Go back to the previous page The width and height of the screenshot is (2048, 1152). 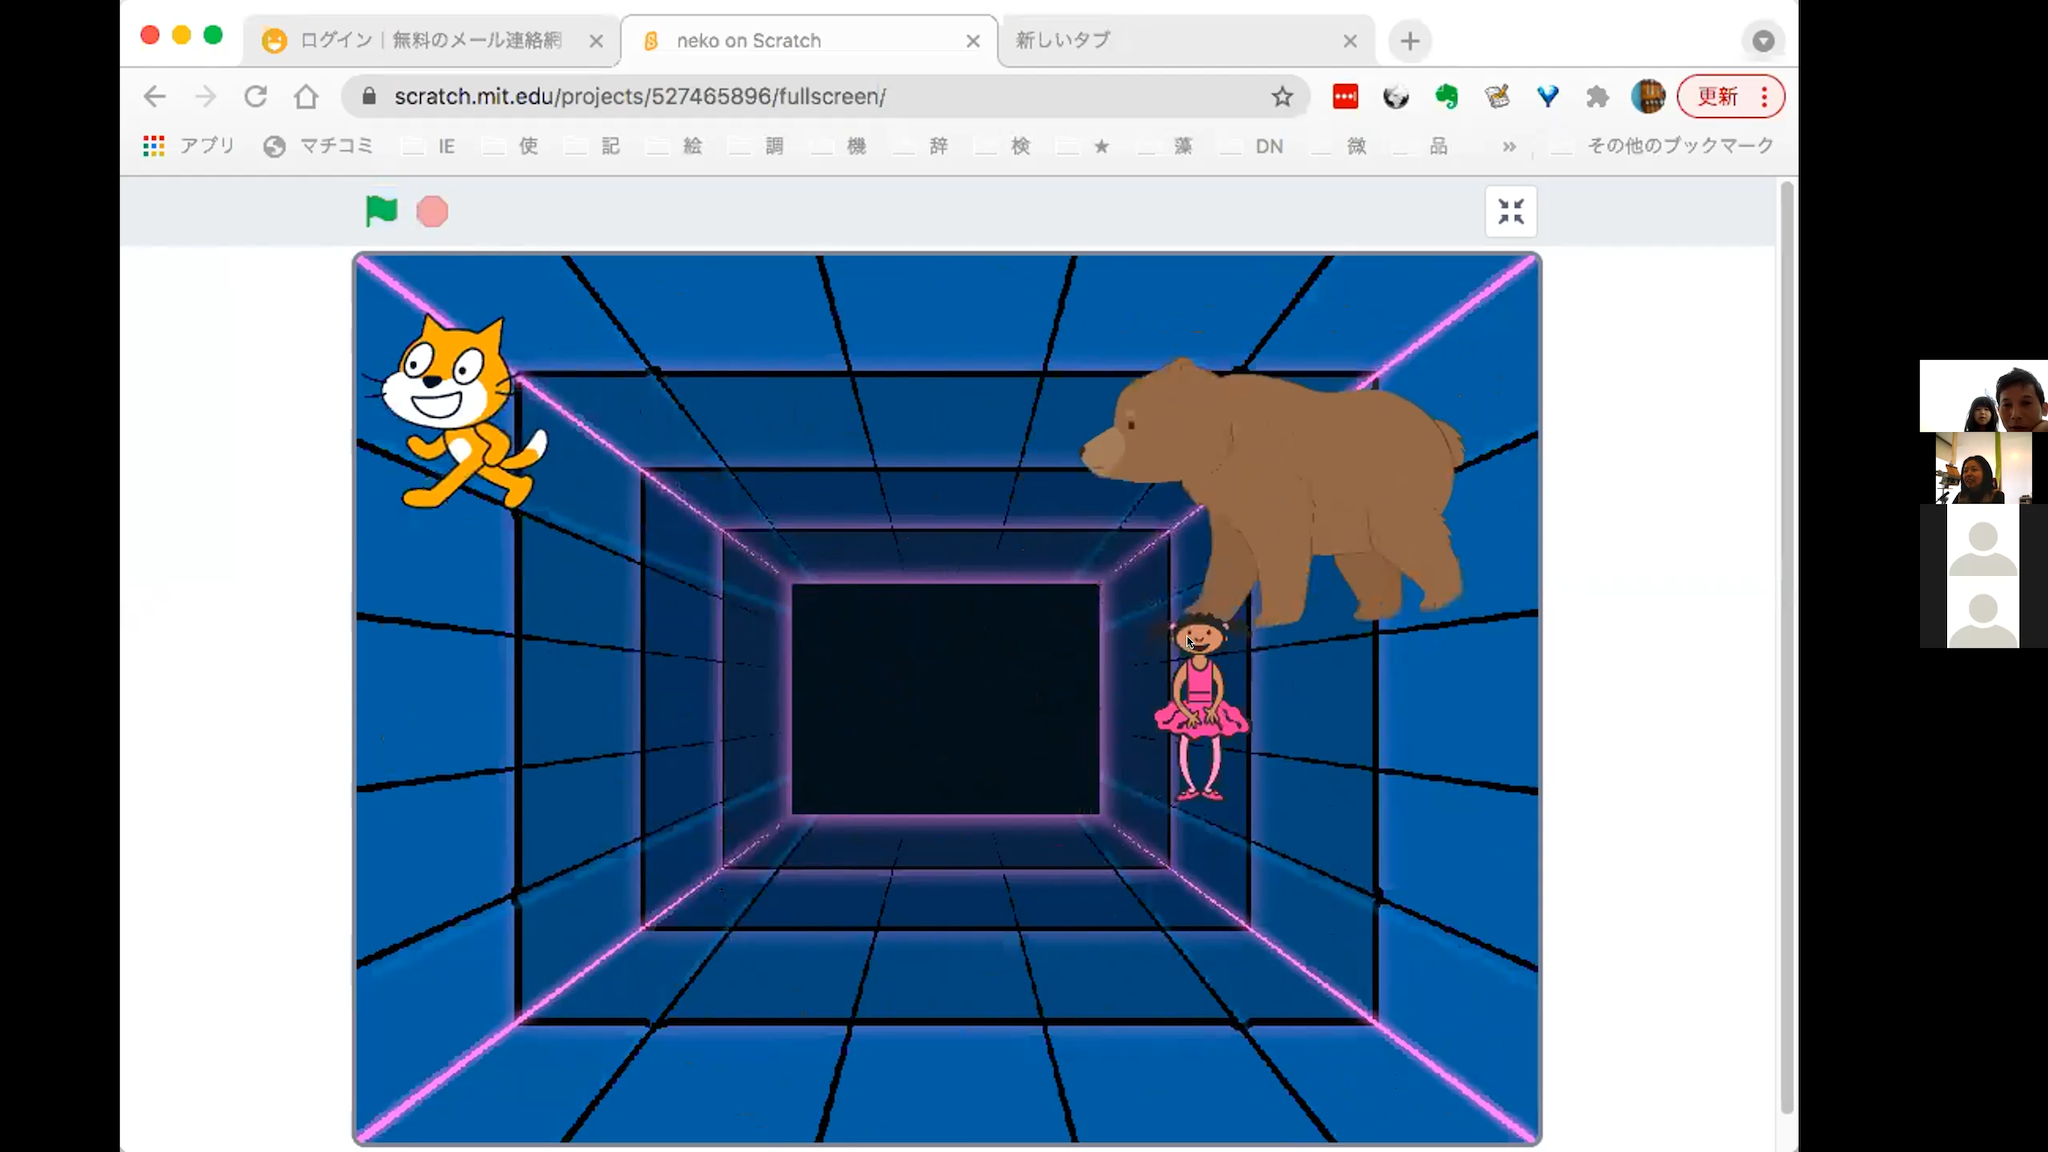154,96
